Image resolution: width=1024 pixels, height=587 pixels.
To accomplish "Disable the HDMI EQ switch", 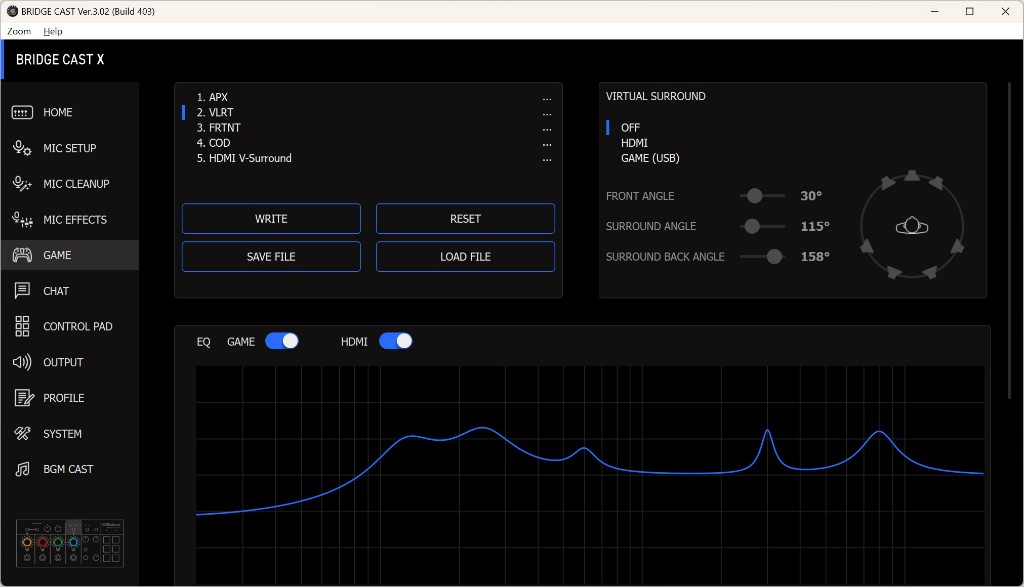I will 396,341.
